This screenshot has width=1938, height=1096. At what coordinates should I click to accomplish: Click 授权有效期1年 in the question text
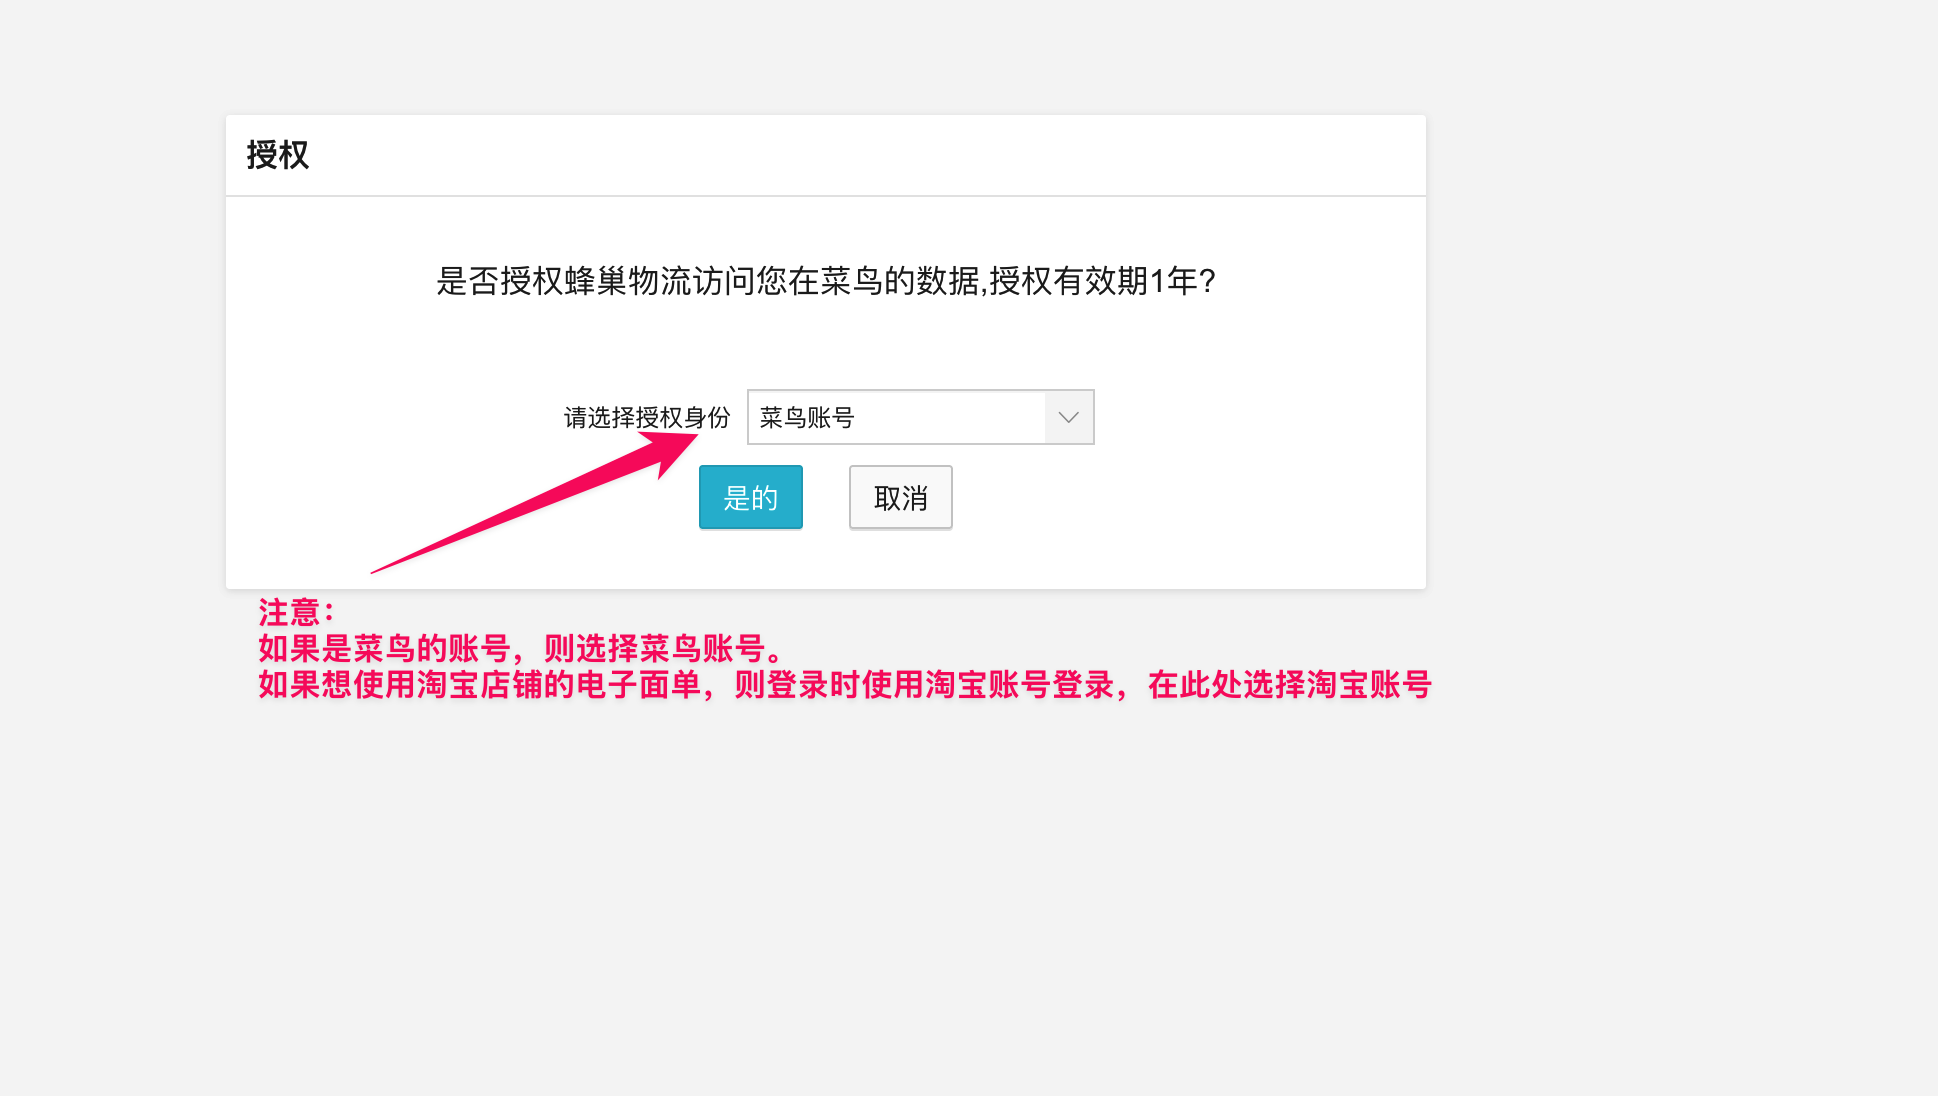pyautogui.click(x=1092, y=281)
